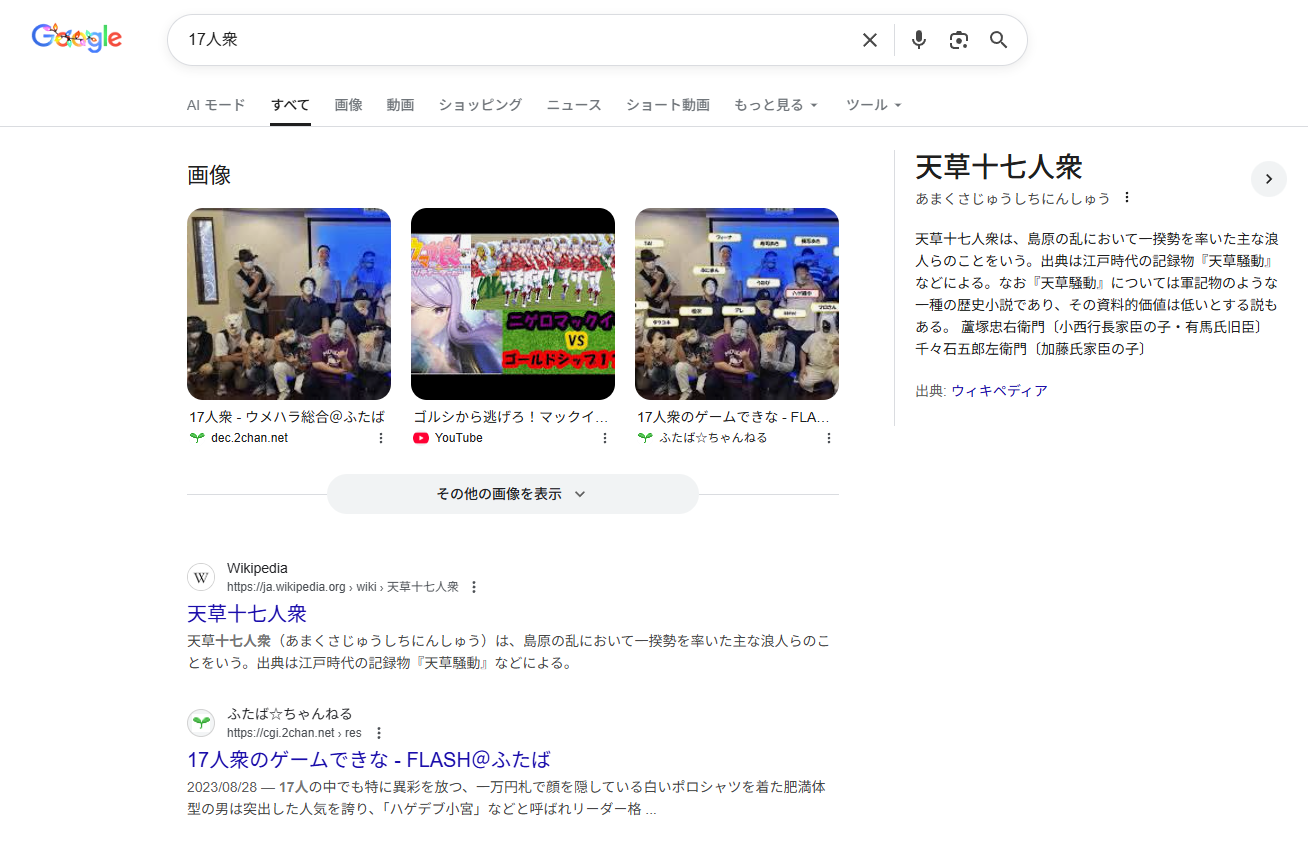Switch to the ニュース tab

coord(574,105)
